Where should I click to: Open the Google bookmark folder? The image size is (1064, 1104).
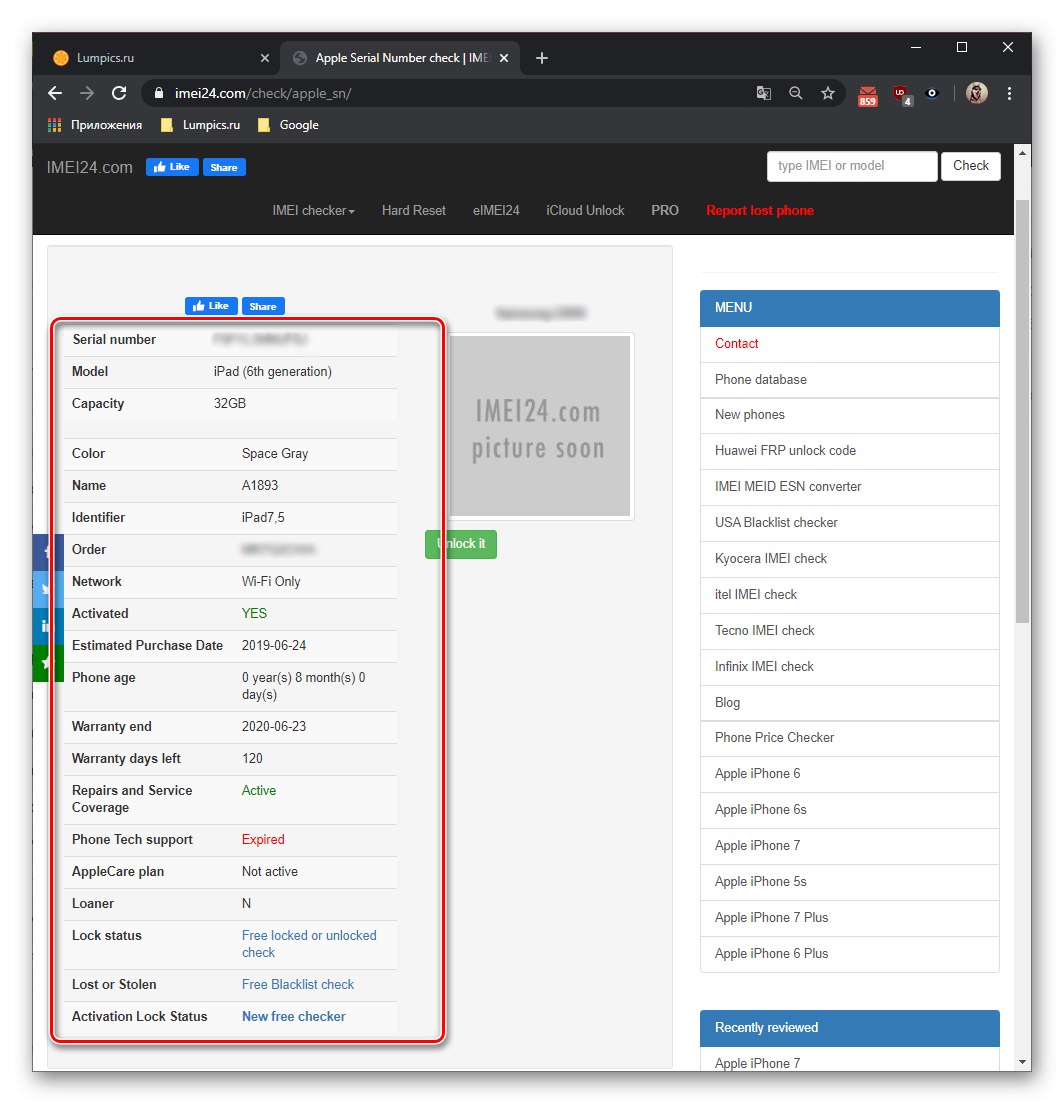[288, 125]
